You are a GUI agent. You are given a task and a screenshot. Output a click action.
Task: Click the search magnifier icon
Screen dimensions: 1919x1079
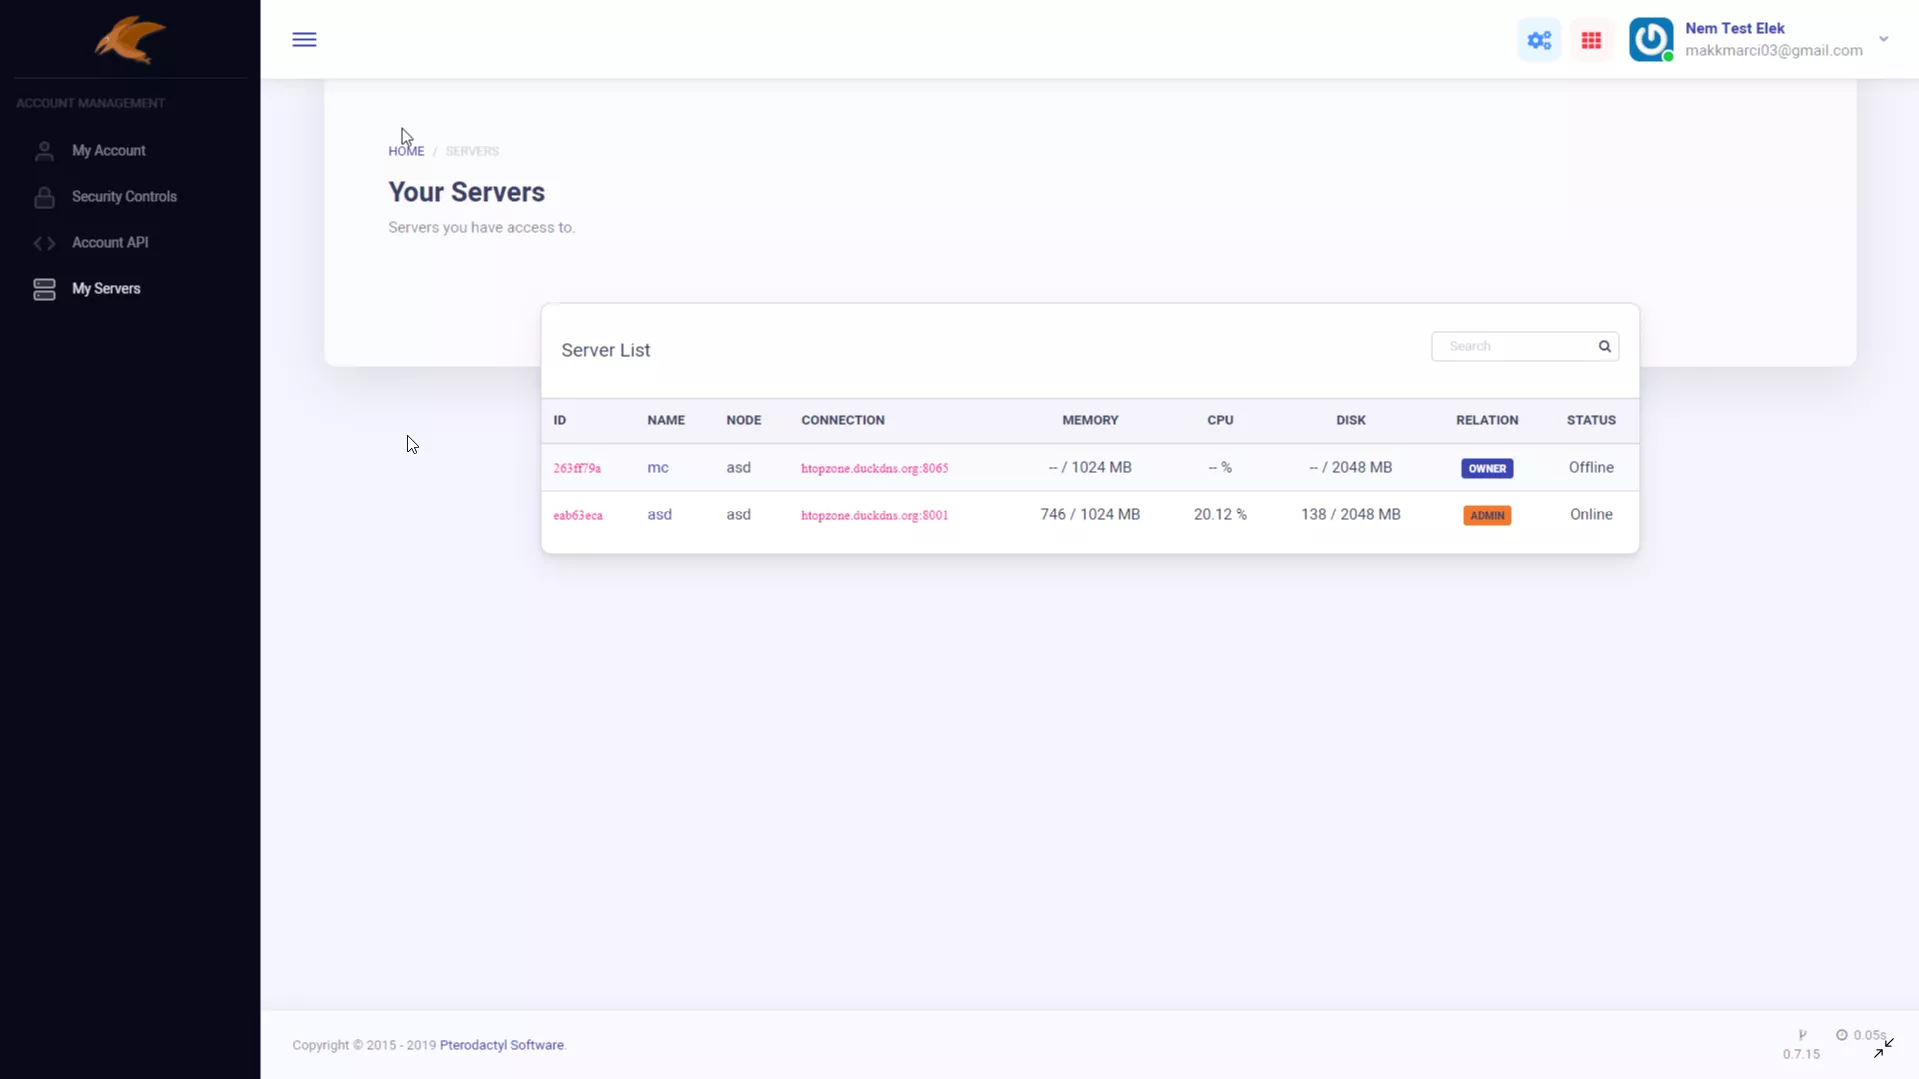click(x=1604, y=347)
